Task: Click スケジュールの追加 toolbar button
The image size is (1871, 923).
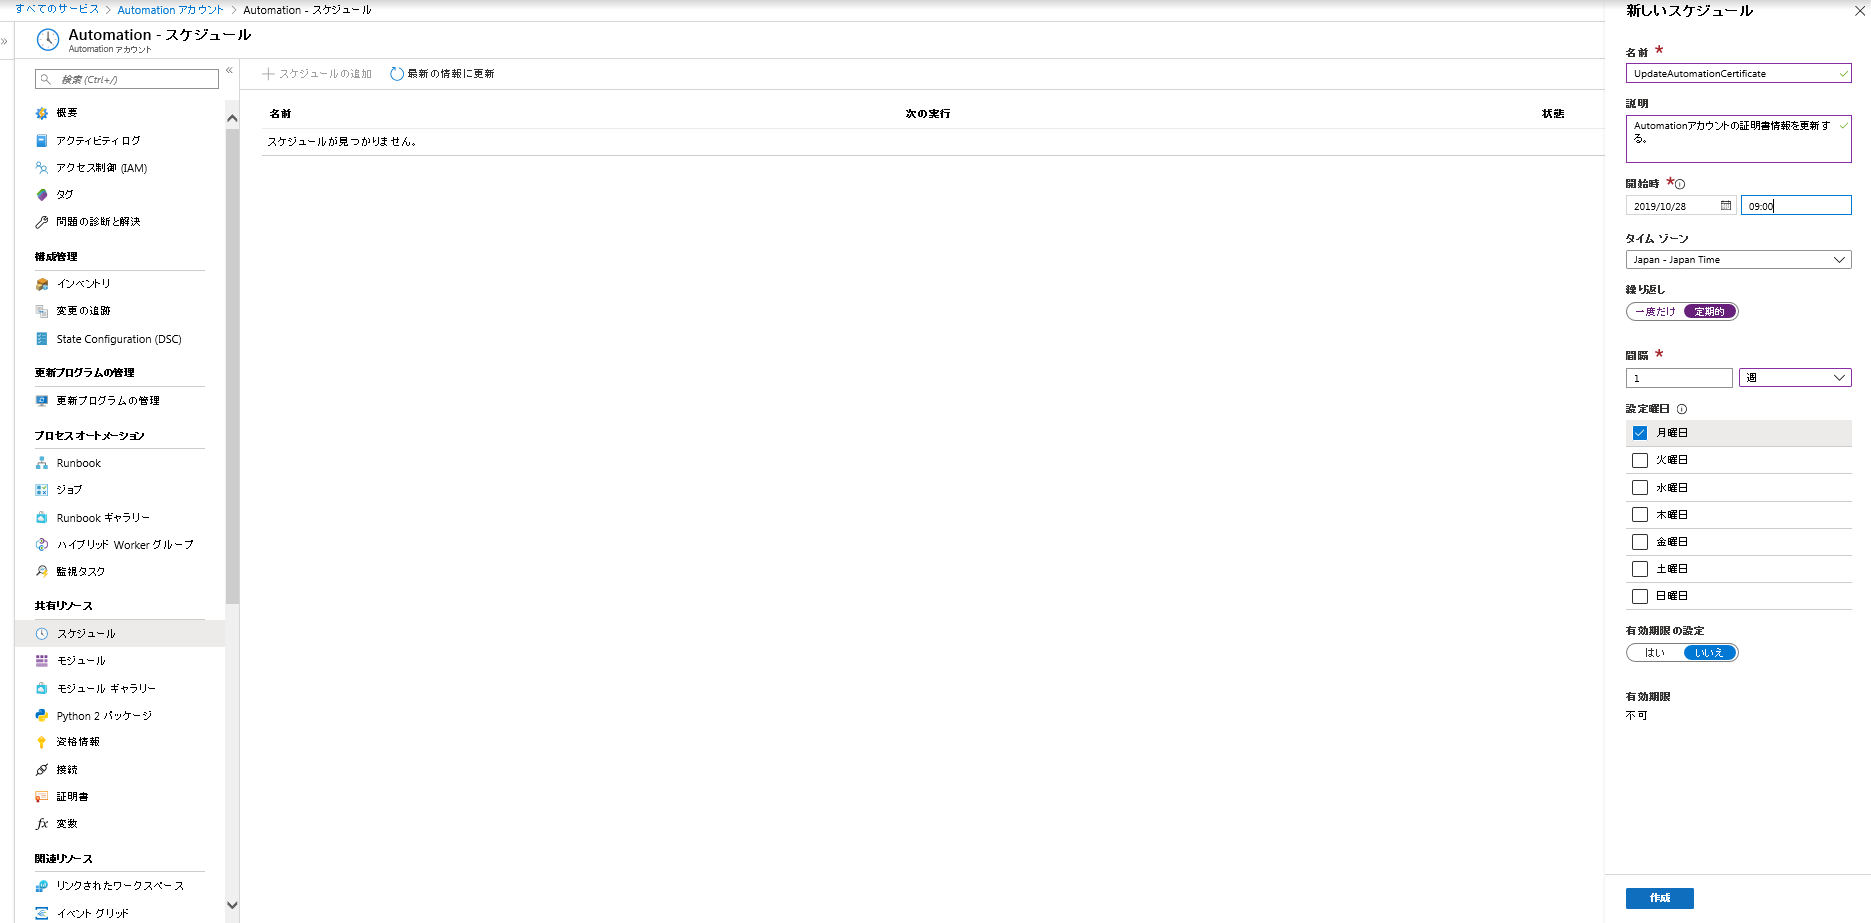Action: (317, 74)
